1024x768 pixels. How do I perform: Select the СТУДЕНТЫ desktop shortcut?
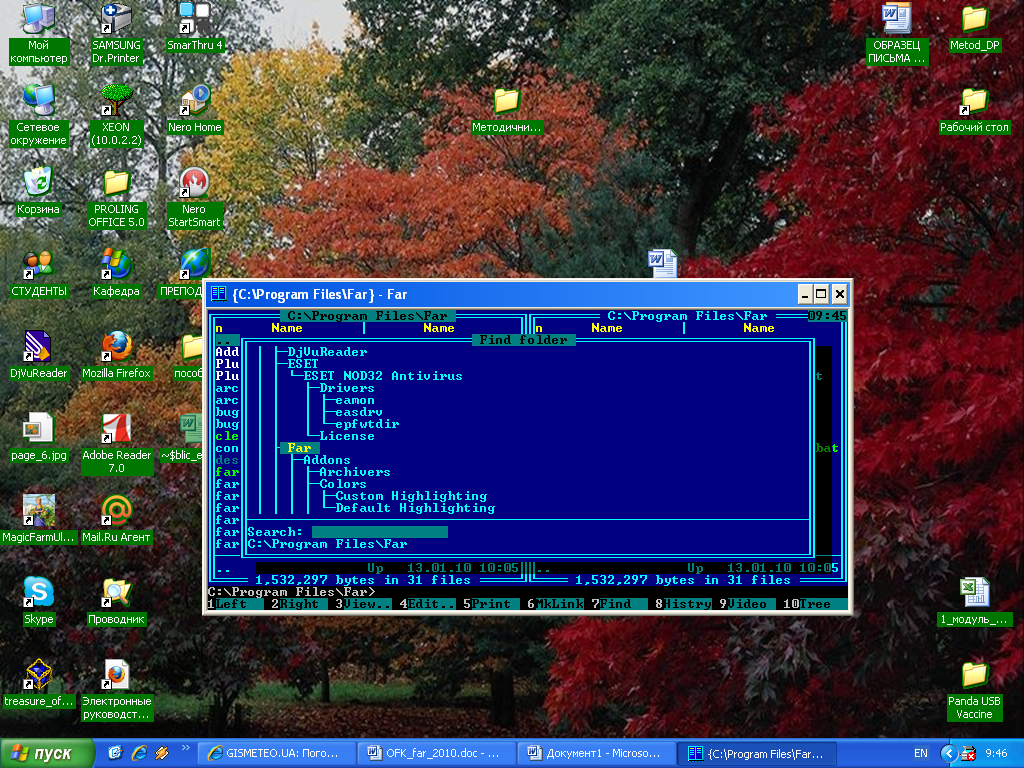pos(39,274)
